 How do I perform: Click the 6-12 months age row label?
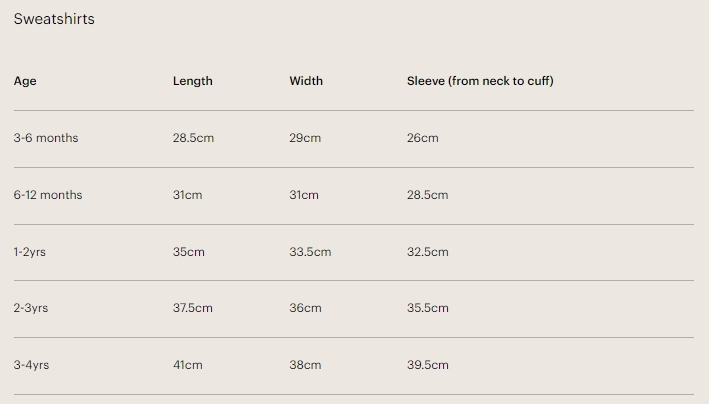pyautogui.click(x=48, y=195)
